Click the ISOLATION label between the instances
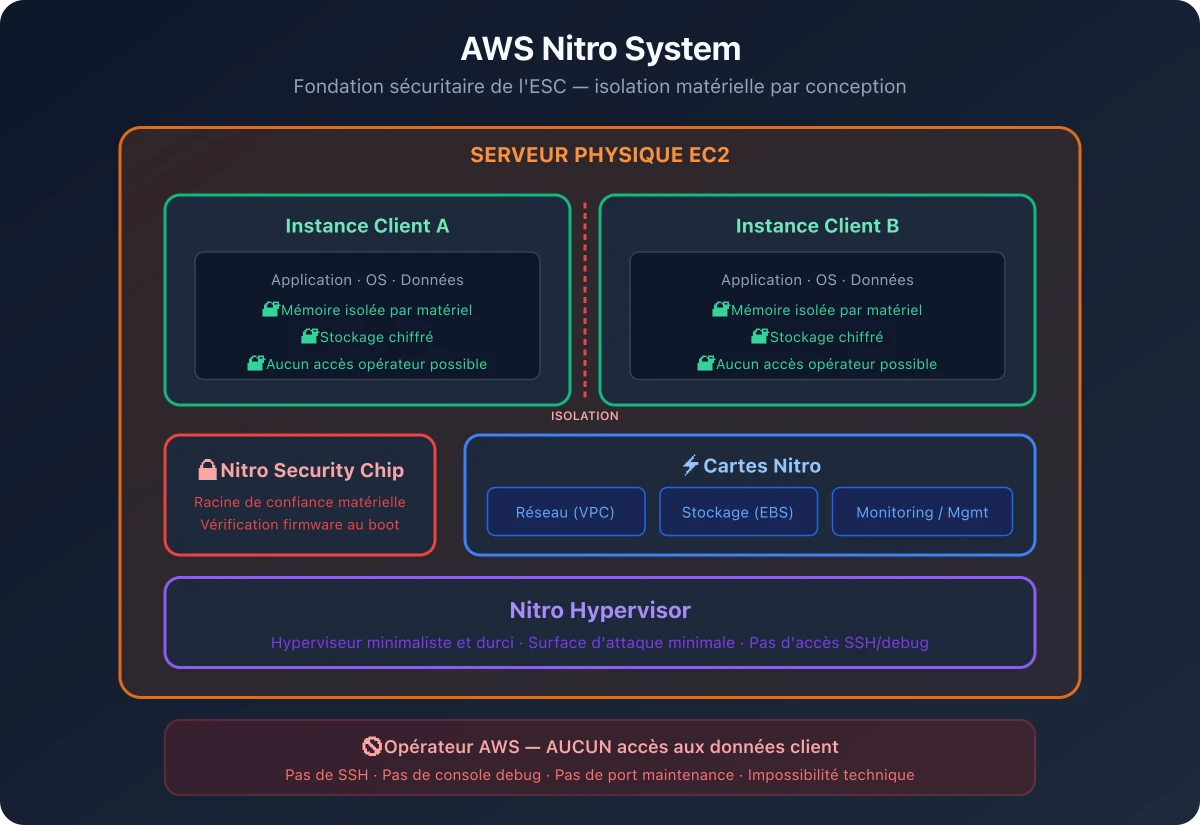The width and height of the screenshot is (1200, 825). point(585,416)
